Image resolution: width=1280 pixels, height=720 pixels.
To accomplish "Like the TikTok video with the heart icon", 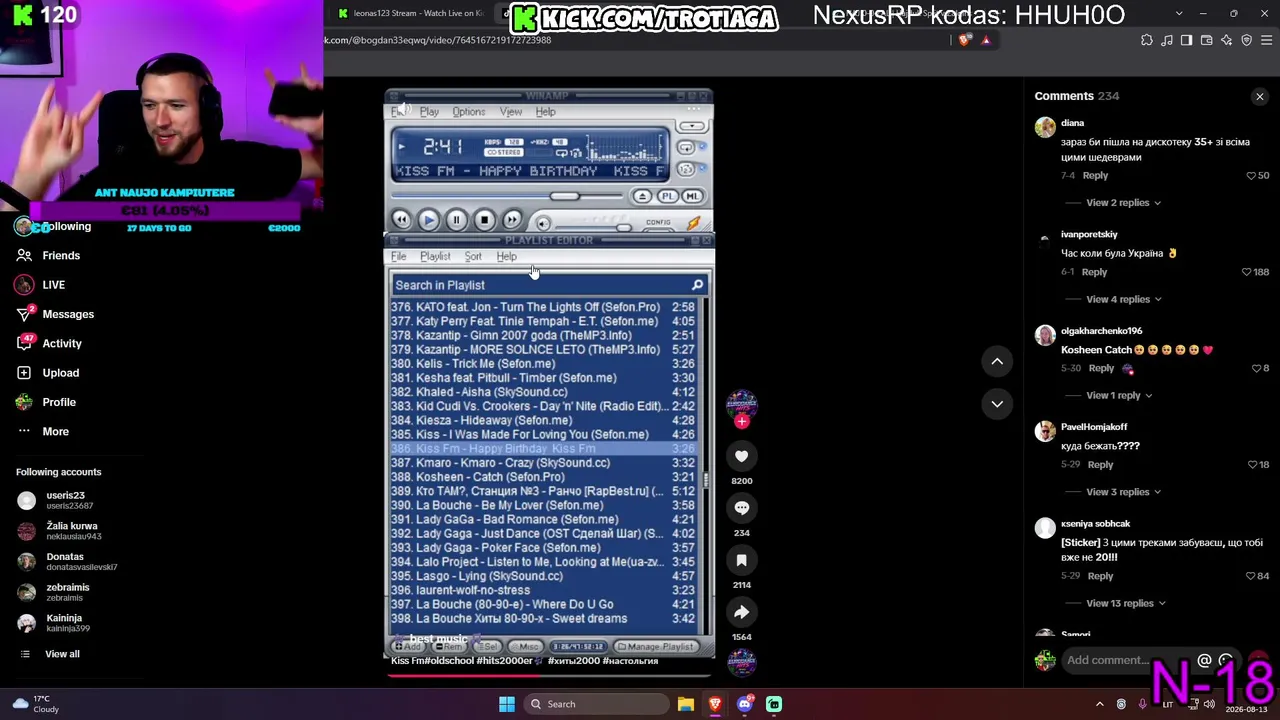I will [741, 456].
